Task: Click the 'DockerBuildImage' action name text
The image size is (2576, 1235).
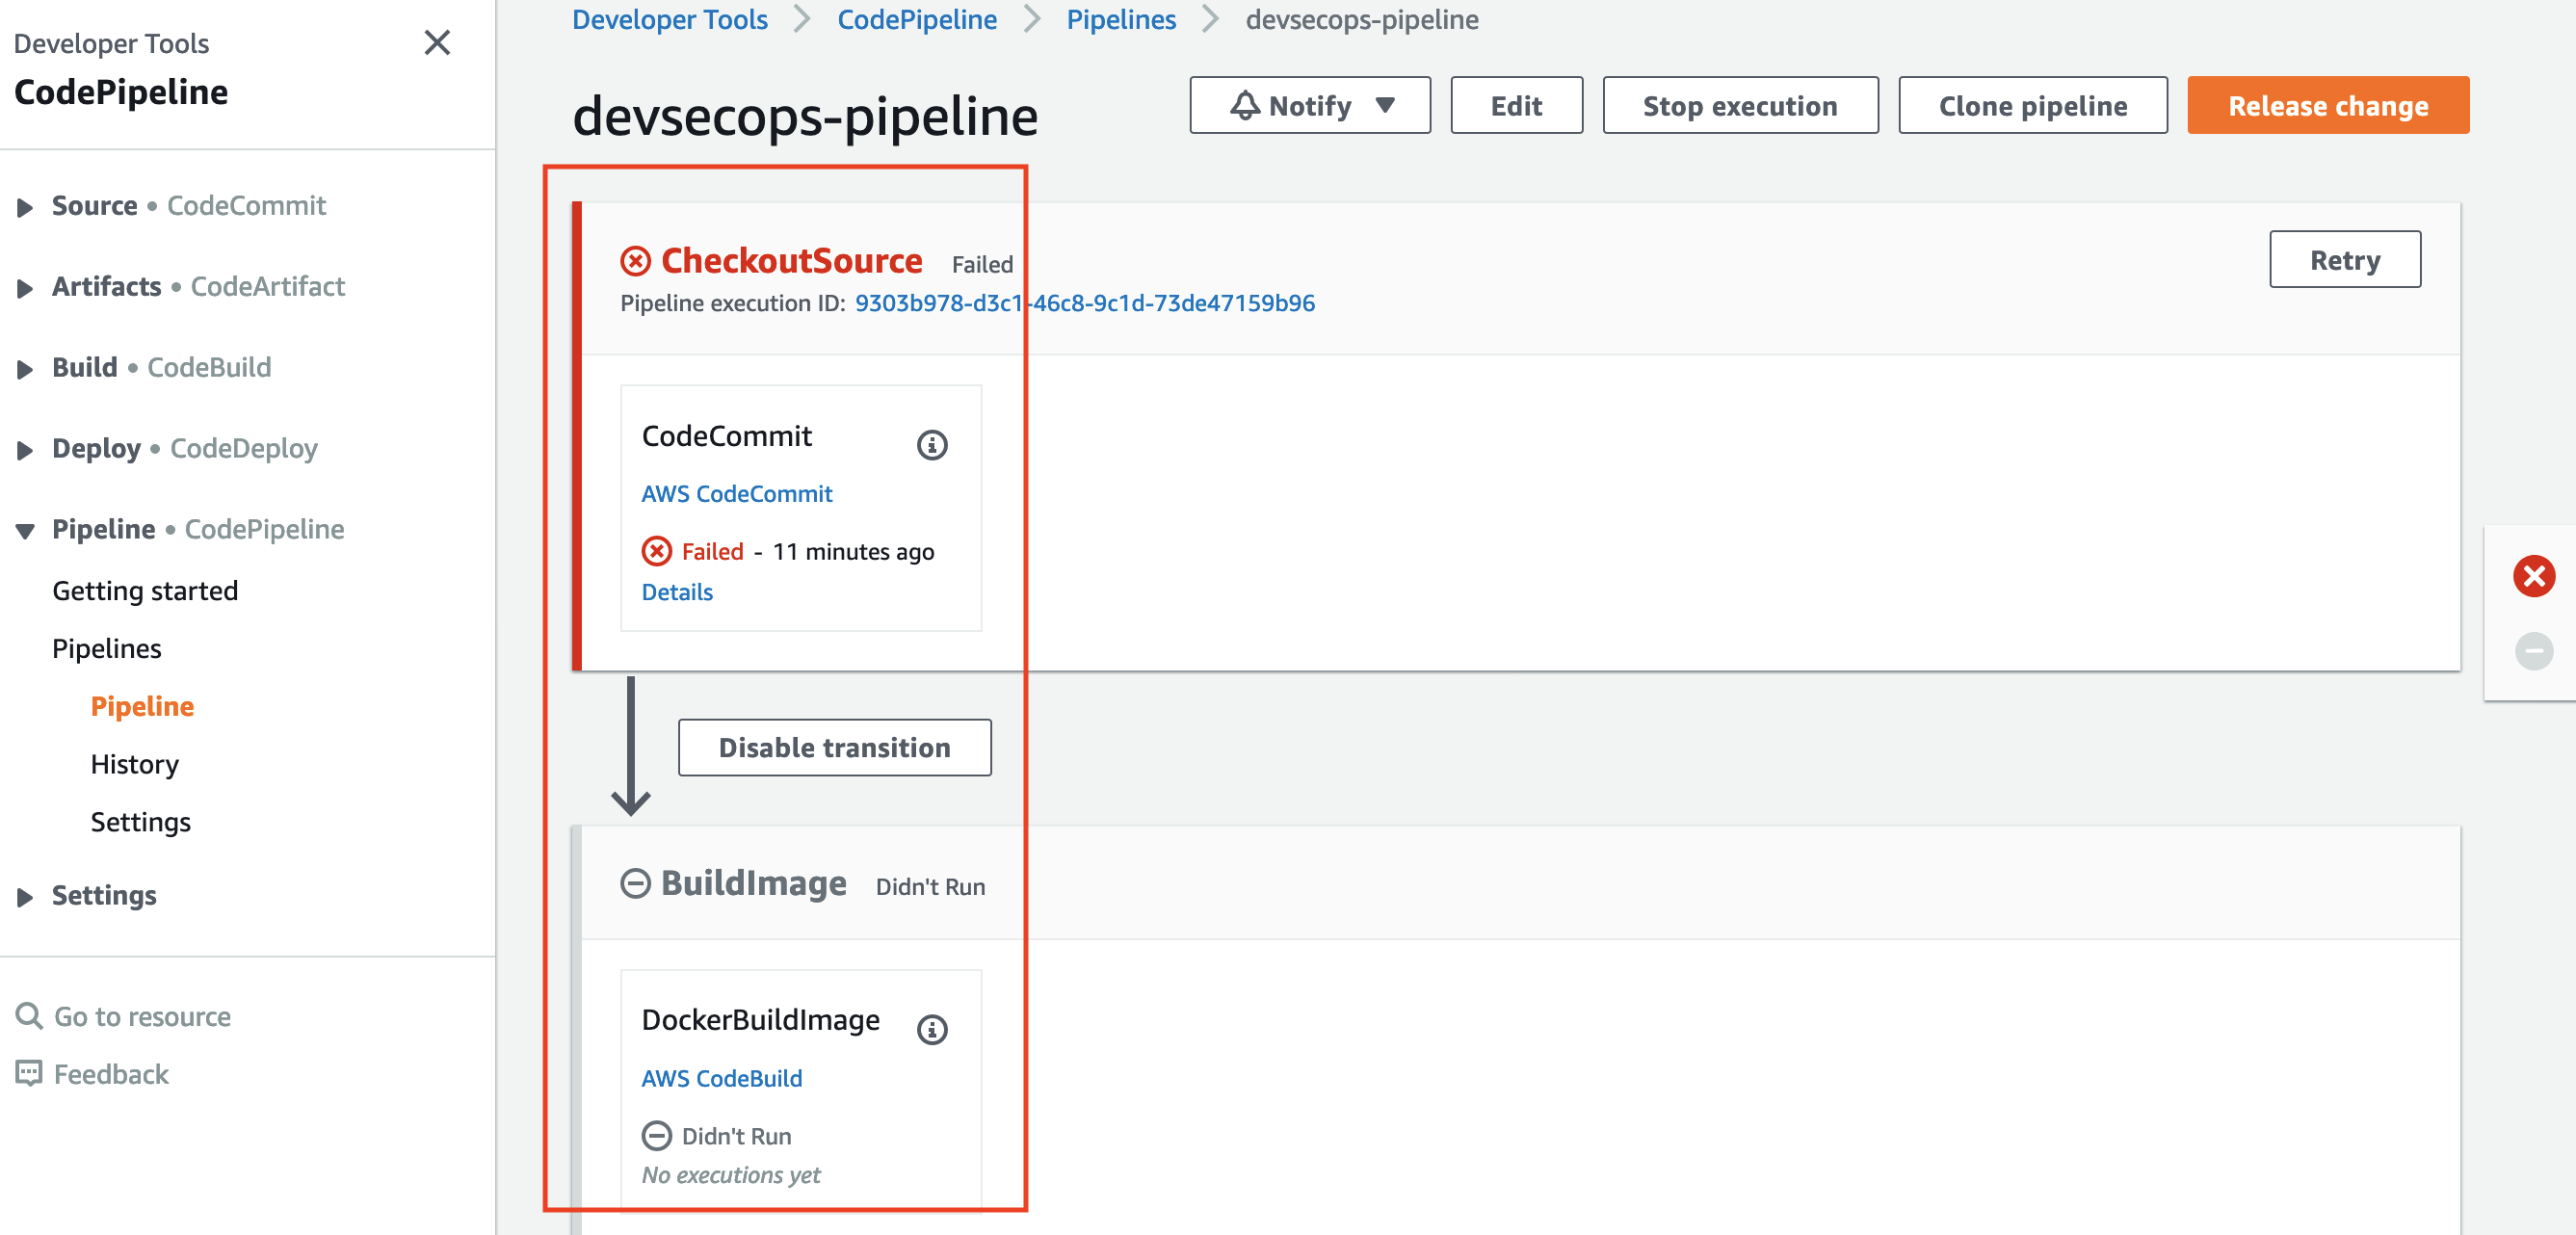Action: [761, 1019]
